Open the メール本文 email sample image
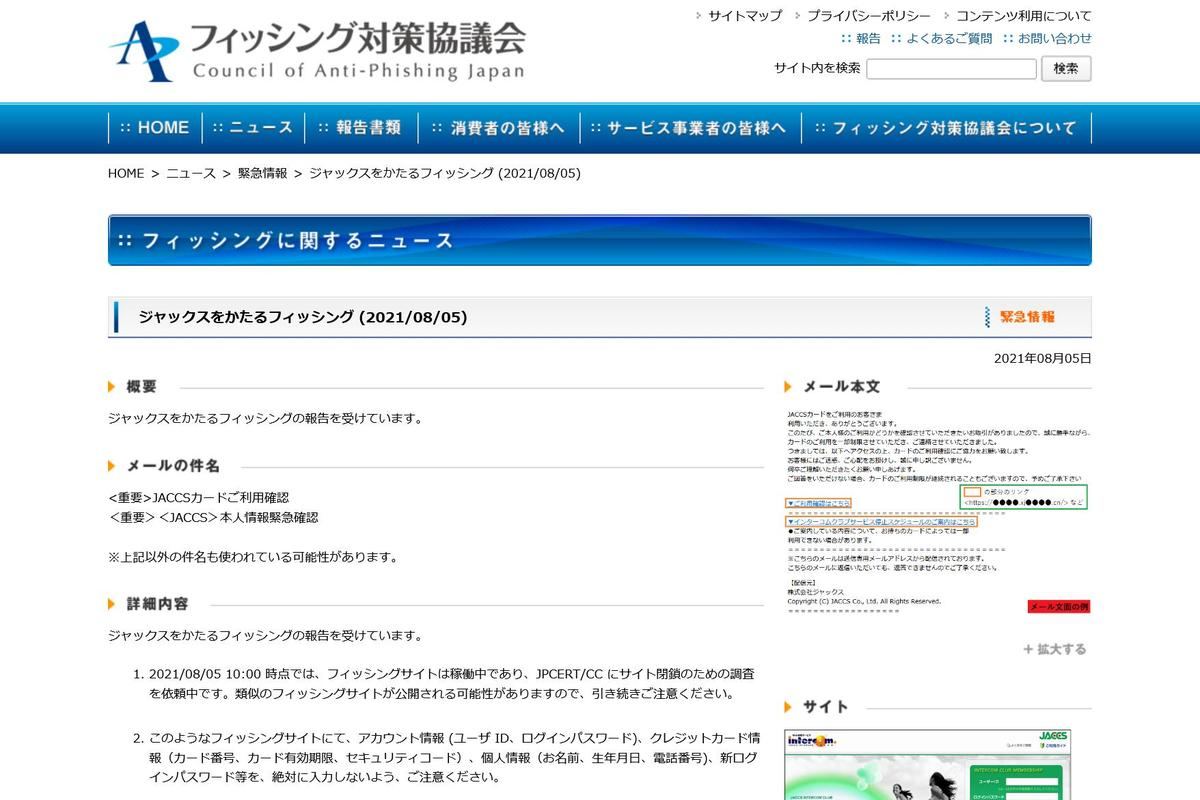This screenshot has height=800, width=1200. (x=938, y=511)
